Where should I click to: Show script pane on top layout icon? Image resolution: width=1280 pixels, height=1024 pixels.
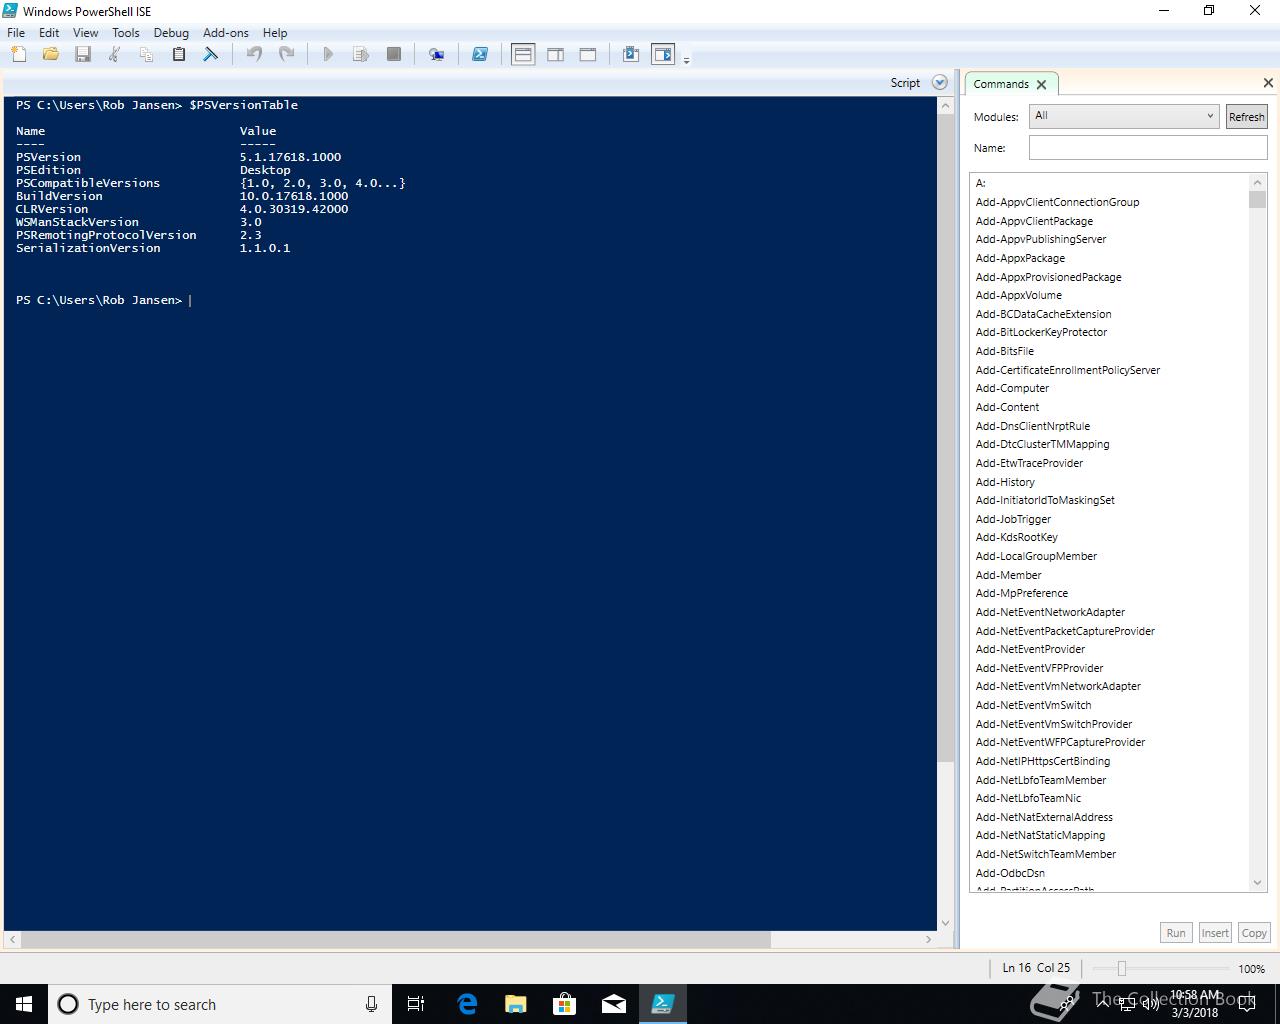coord(523,54)
